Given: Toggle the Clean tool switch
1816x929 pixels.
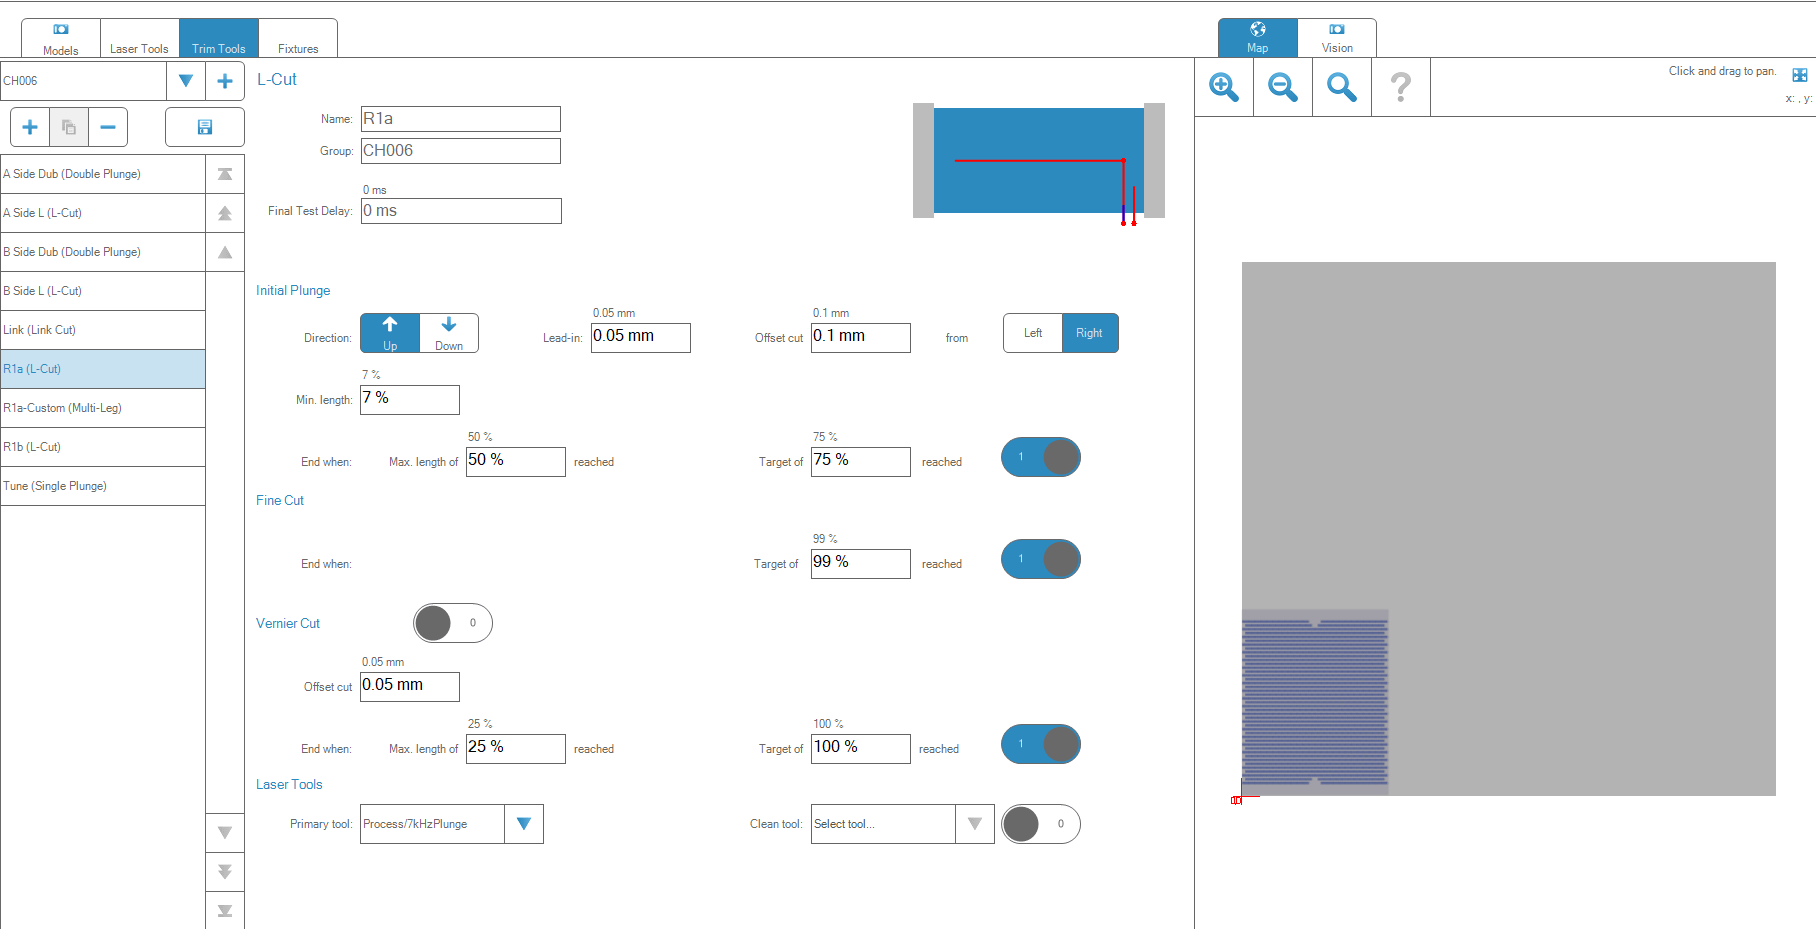Looking at the screenshot, I should (1041, 824).
